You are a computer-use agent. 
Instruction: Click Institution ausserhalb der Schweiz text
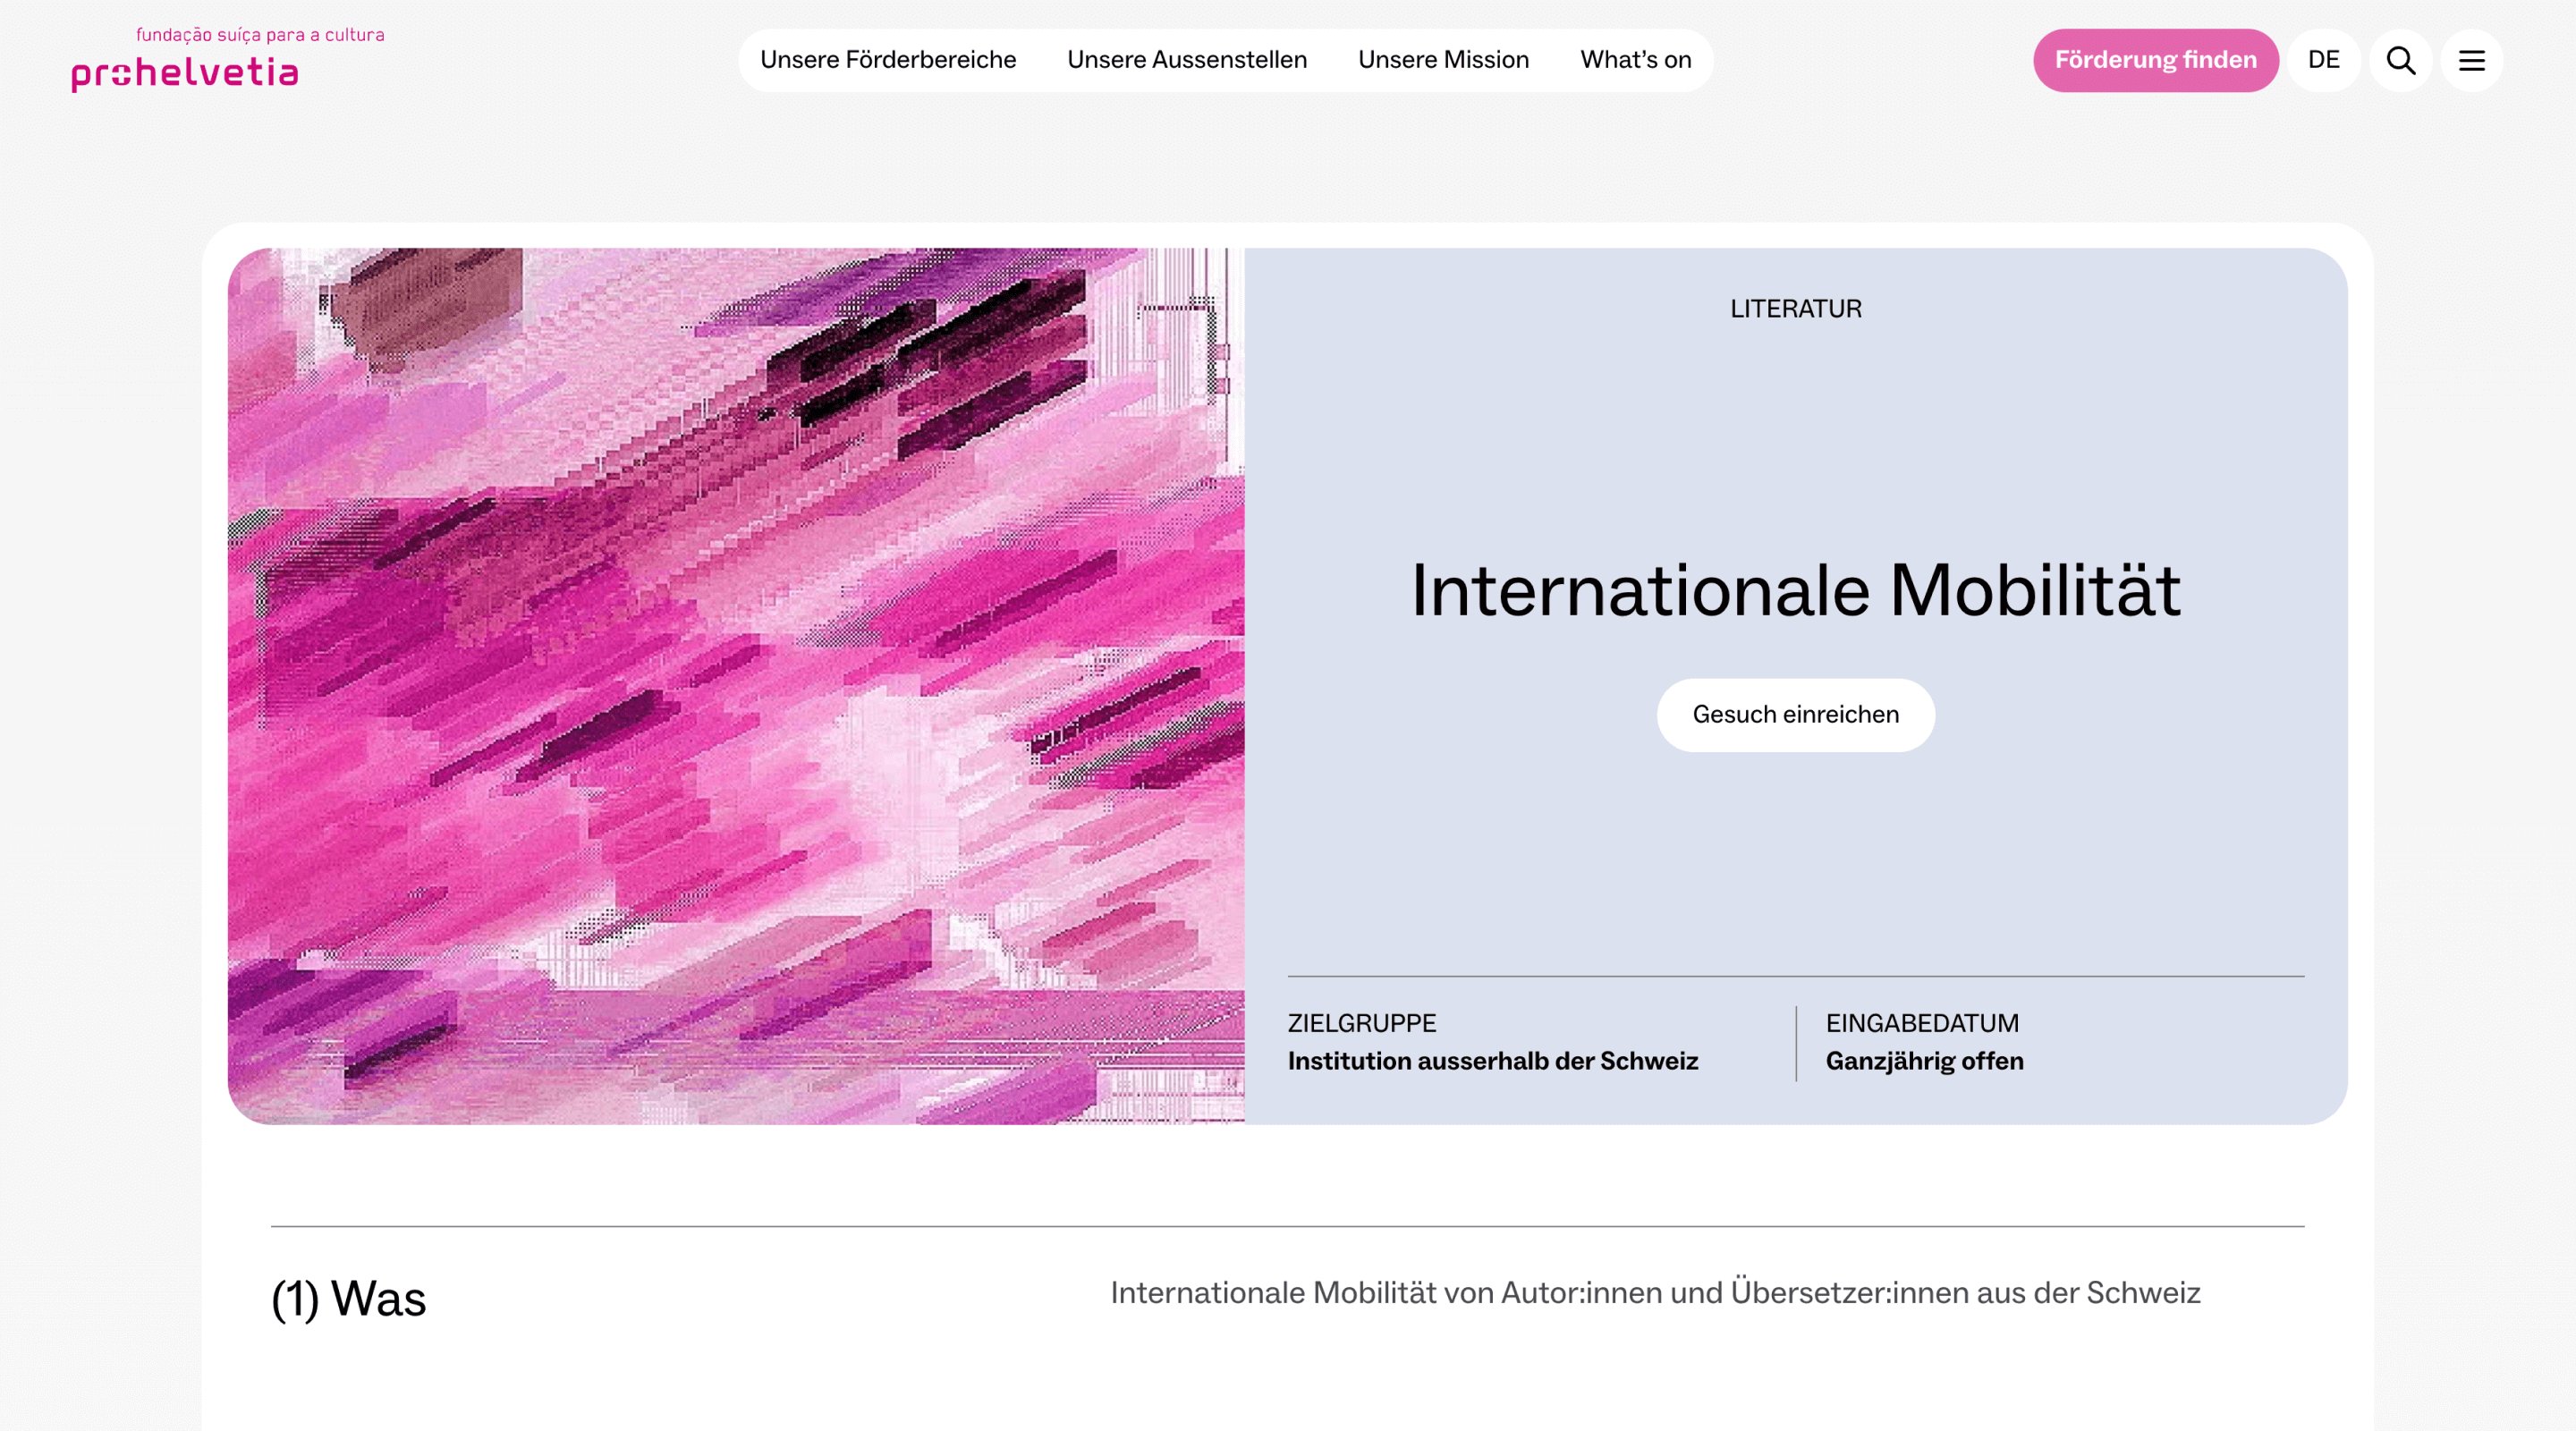pyautogui.click(x=1492, y=1061)
